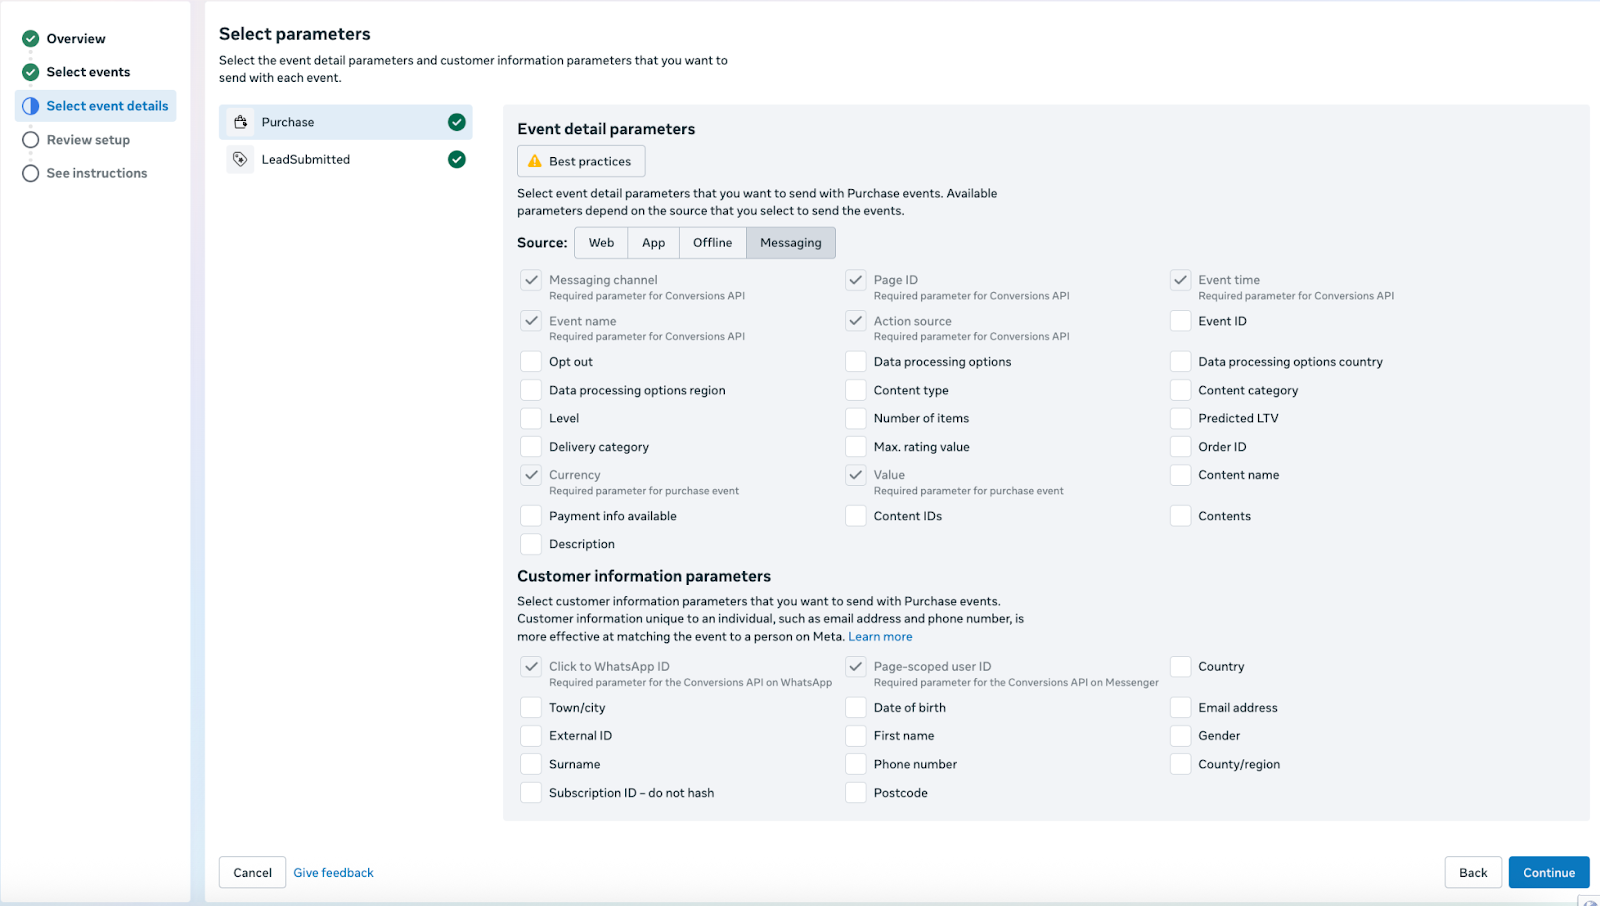The height and width of the screenshot is (906, 1600).
Task: Click the green checkmark beside LeadSubmitted
Action: coord(457,159)
